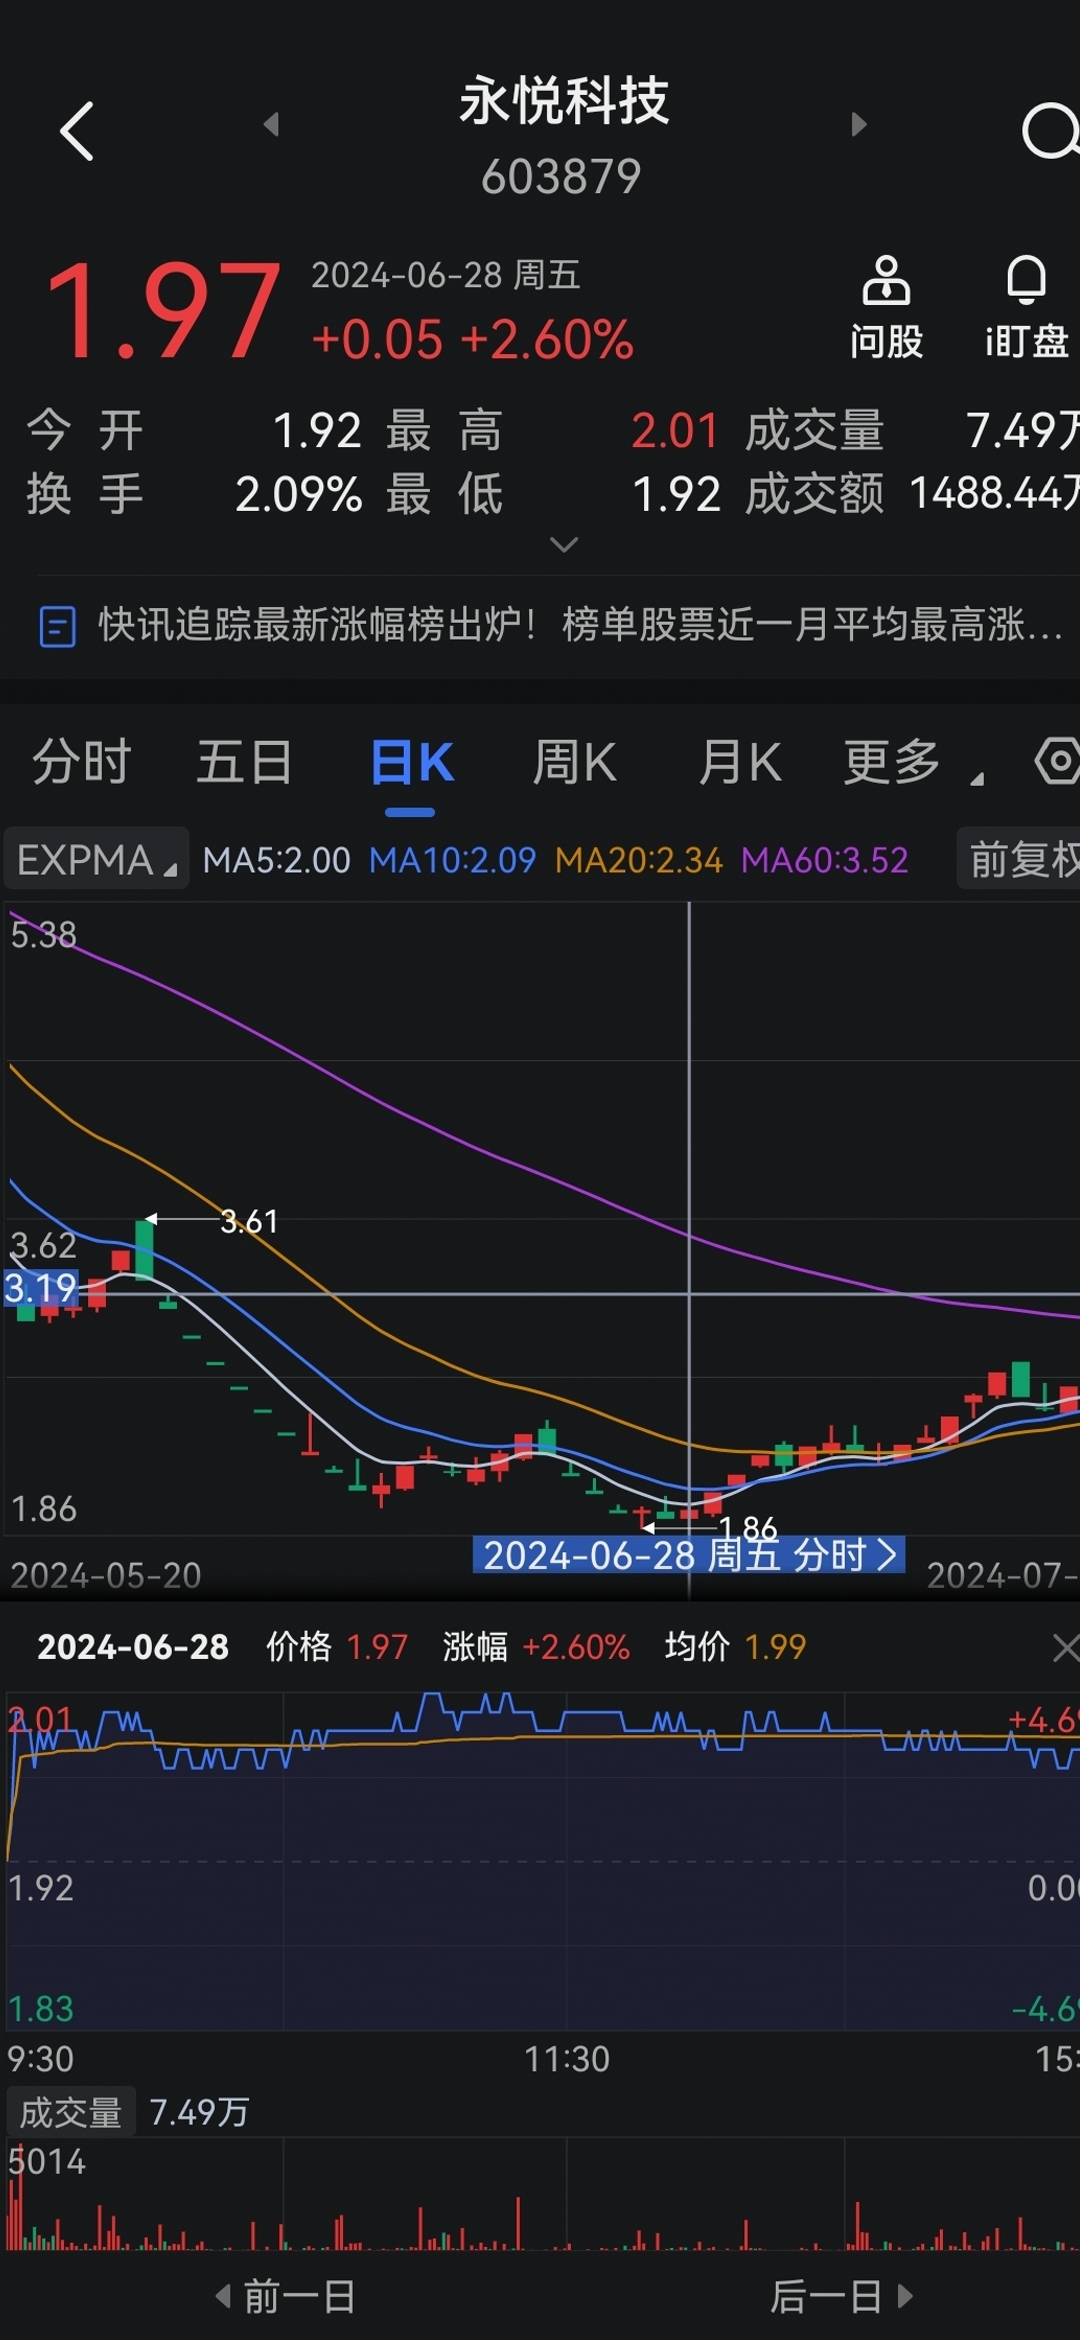
Task: Tap the current price 1.97
Action: point(163,311)
